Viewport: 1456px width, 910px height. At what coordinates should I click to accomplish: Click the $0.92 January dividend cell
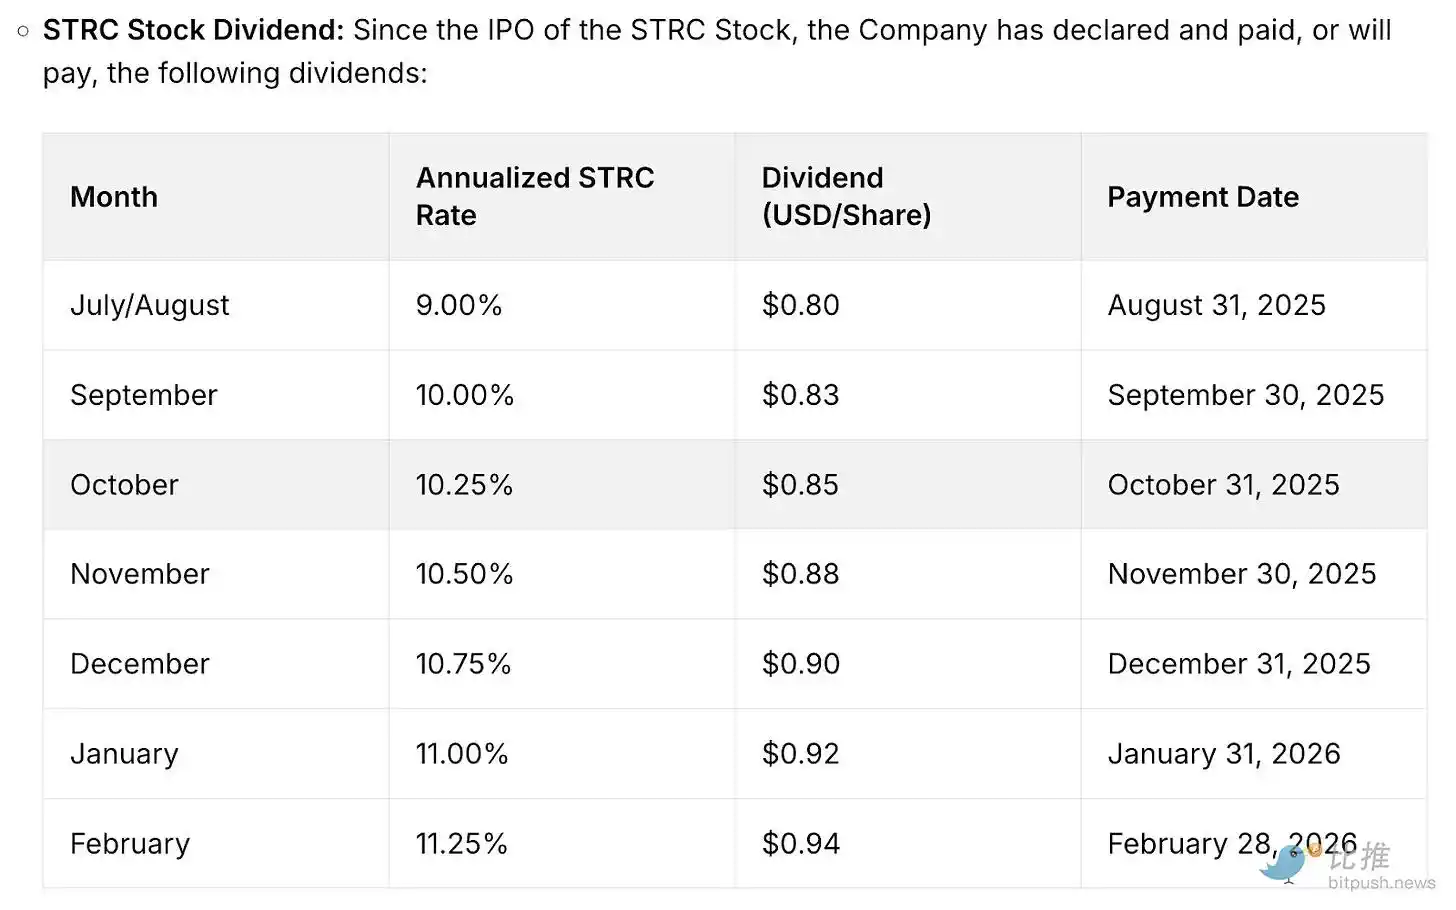[x=801, y=754]
